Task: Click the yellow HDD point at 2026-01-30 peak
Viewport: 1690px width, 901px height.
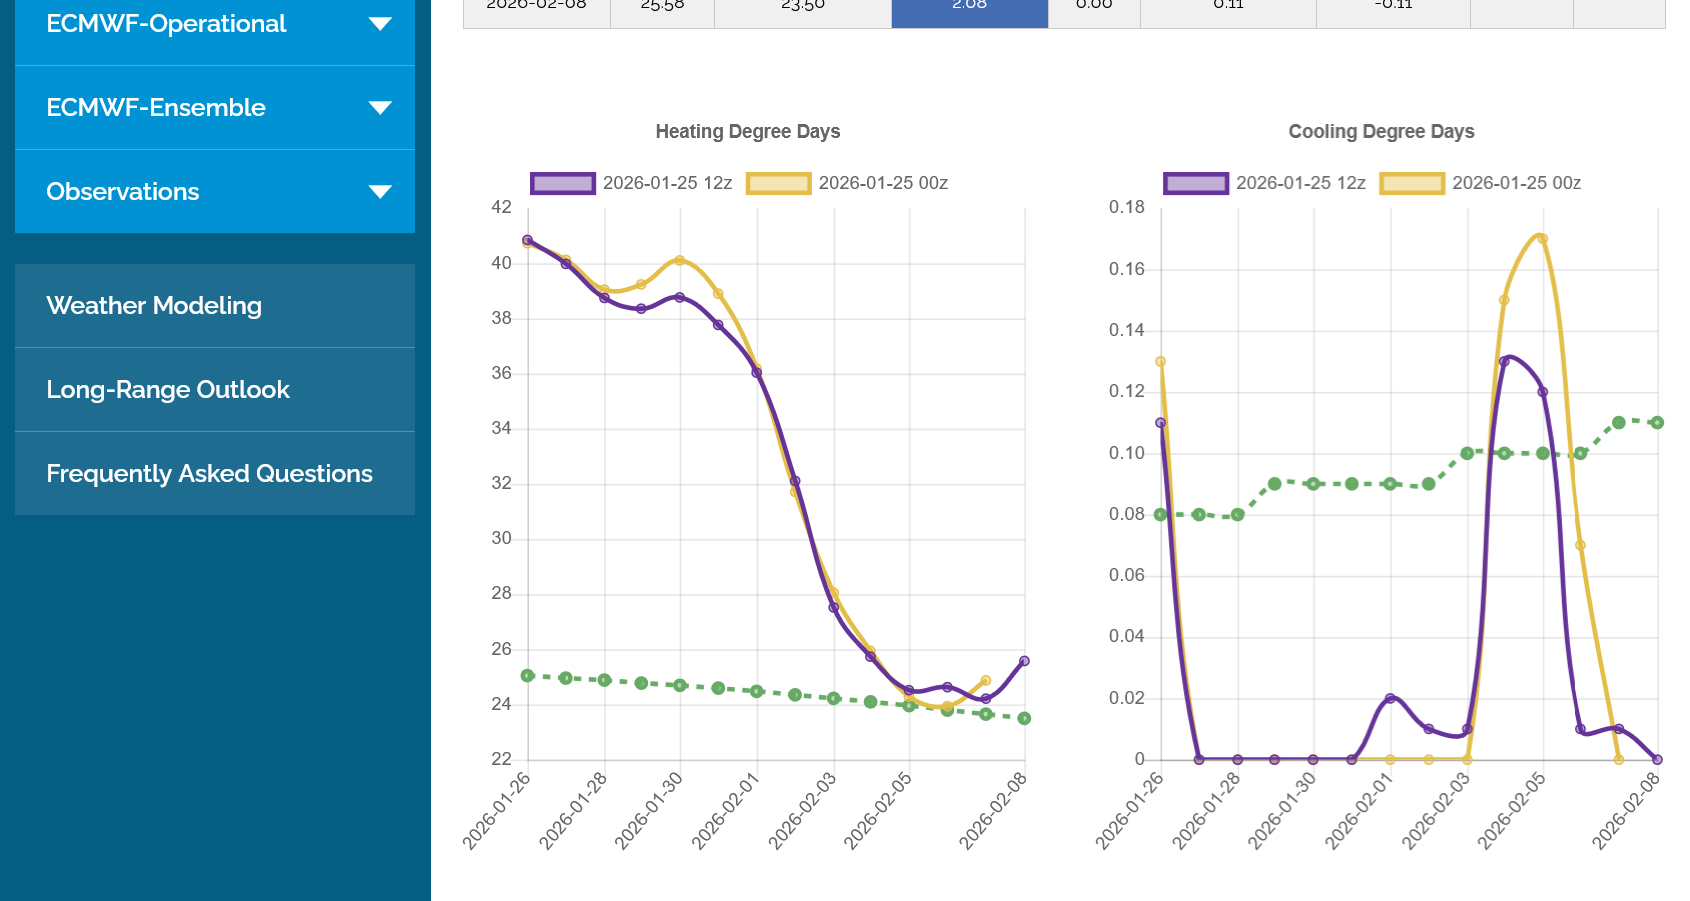Action: point(680,260)
